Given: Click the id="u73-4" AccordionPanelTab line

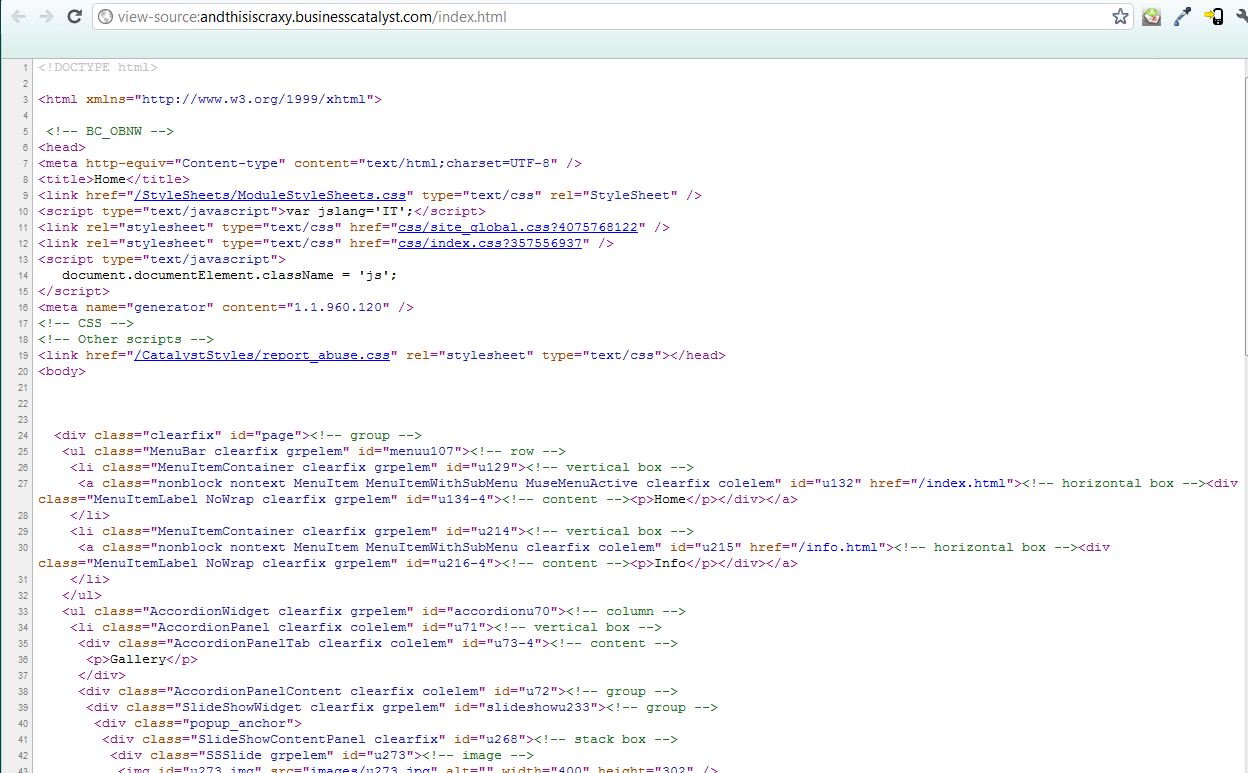Looking at the screenshot, I should tap(378, 643).
